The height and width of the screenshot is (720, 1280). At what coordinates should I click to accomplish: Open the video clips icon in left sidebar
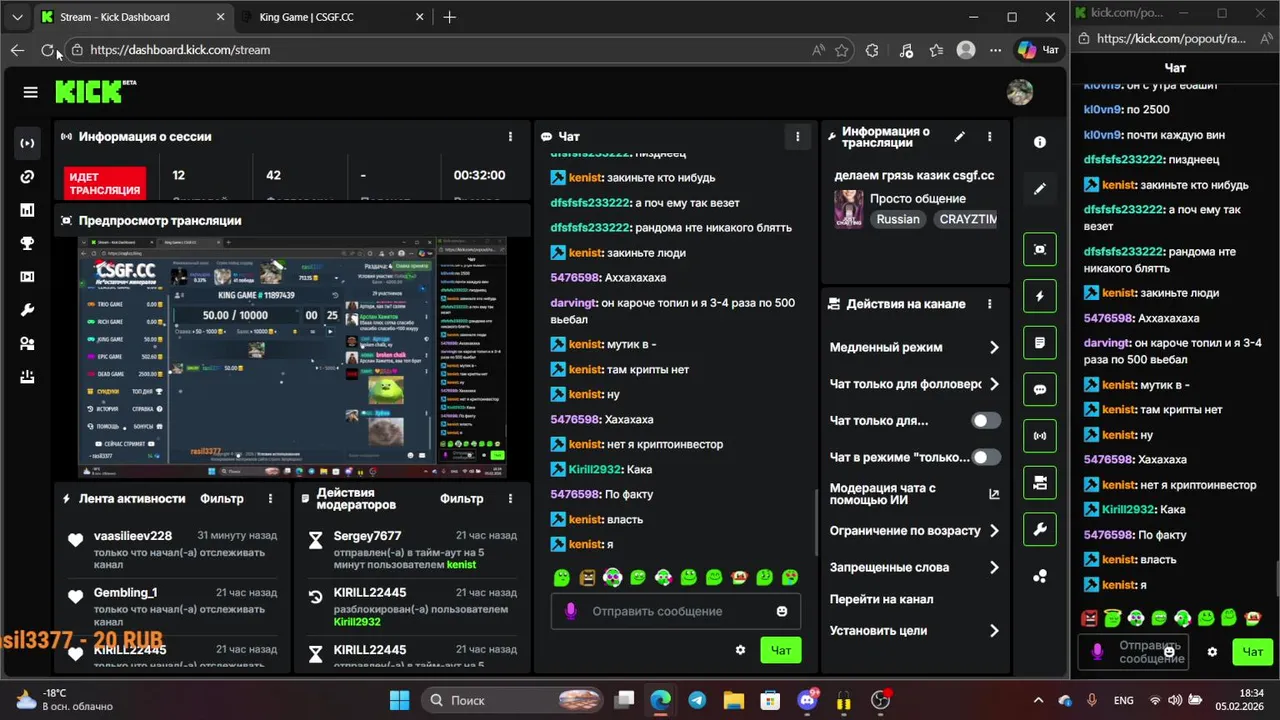point(27,277)
